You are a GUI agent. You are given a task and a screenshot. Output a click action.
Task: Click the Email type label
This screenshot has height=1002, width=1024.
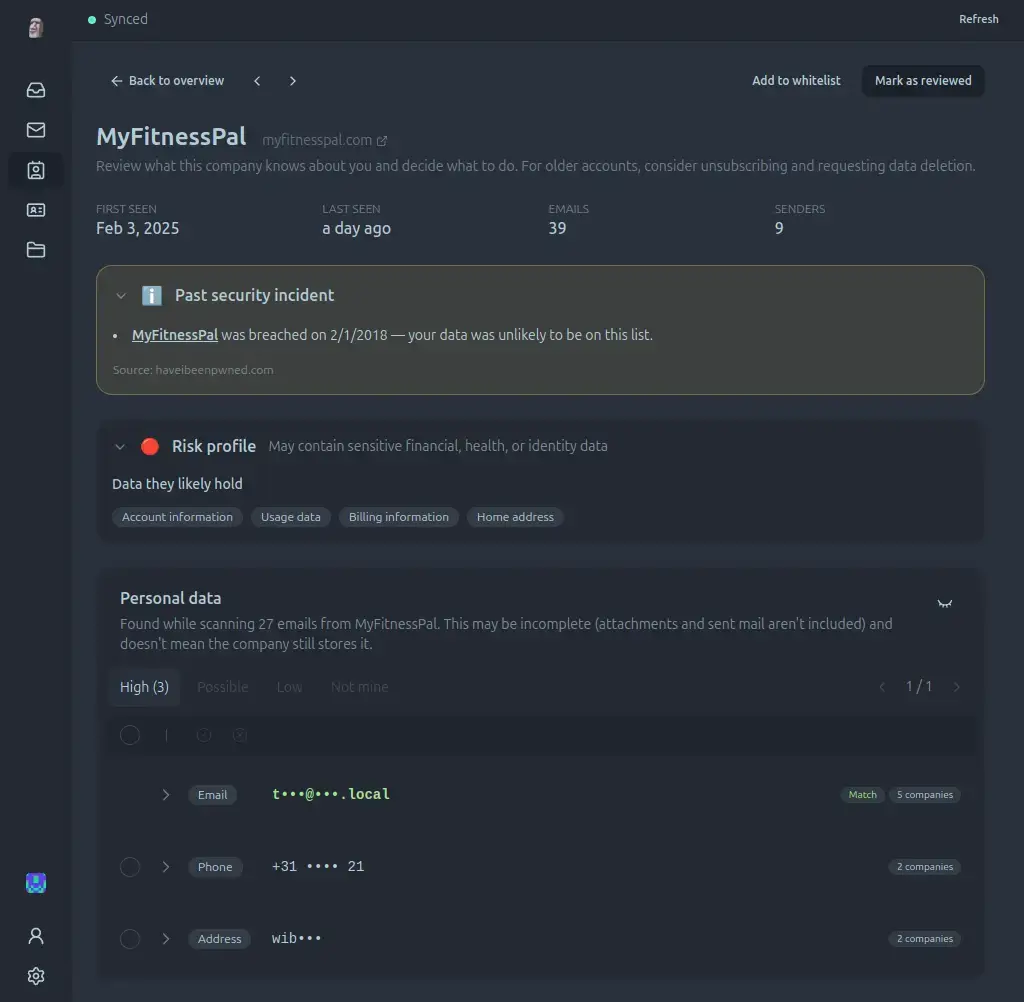(212, 795)
